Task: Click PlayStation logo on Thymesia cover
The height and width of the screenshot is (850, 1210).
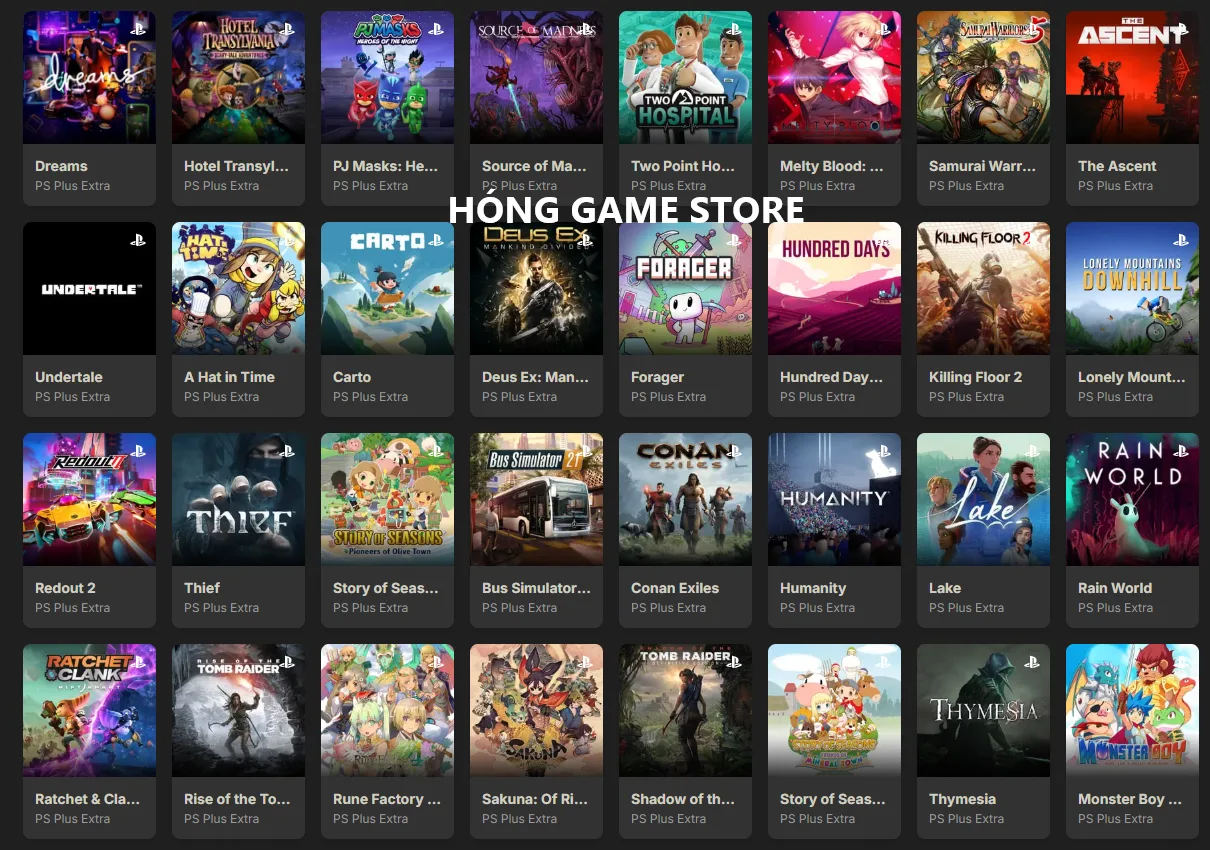Action: tap(1032, 662)
